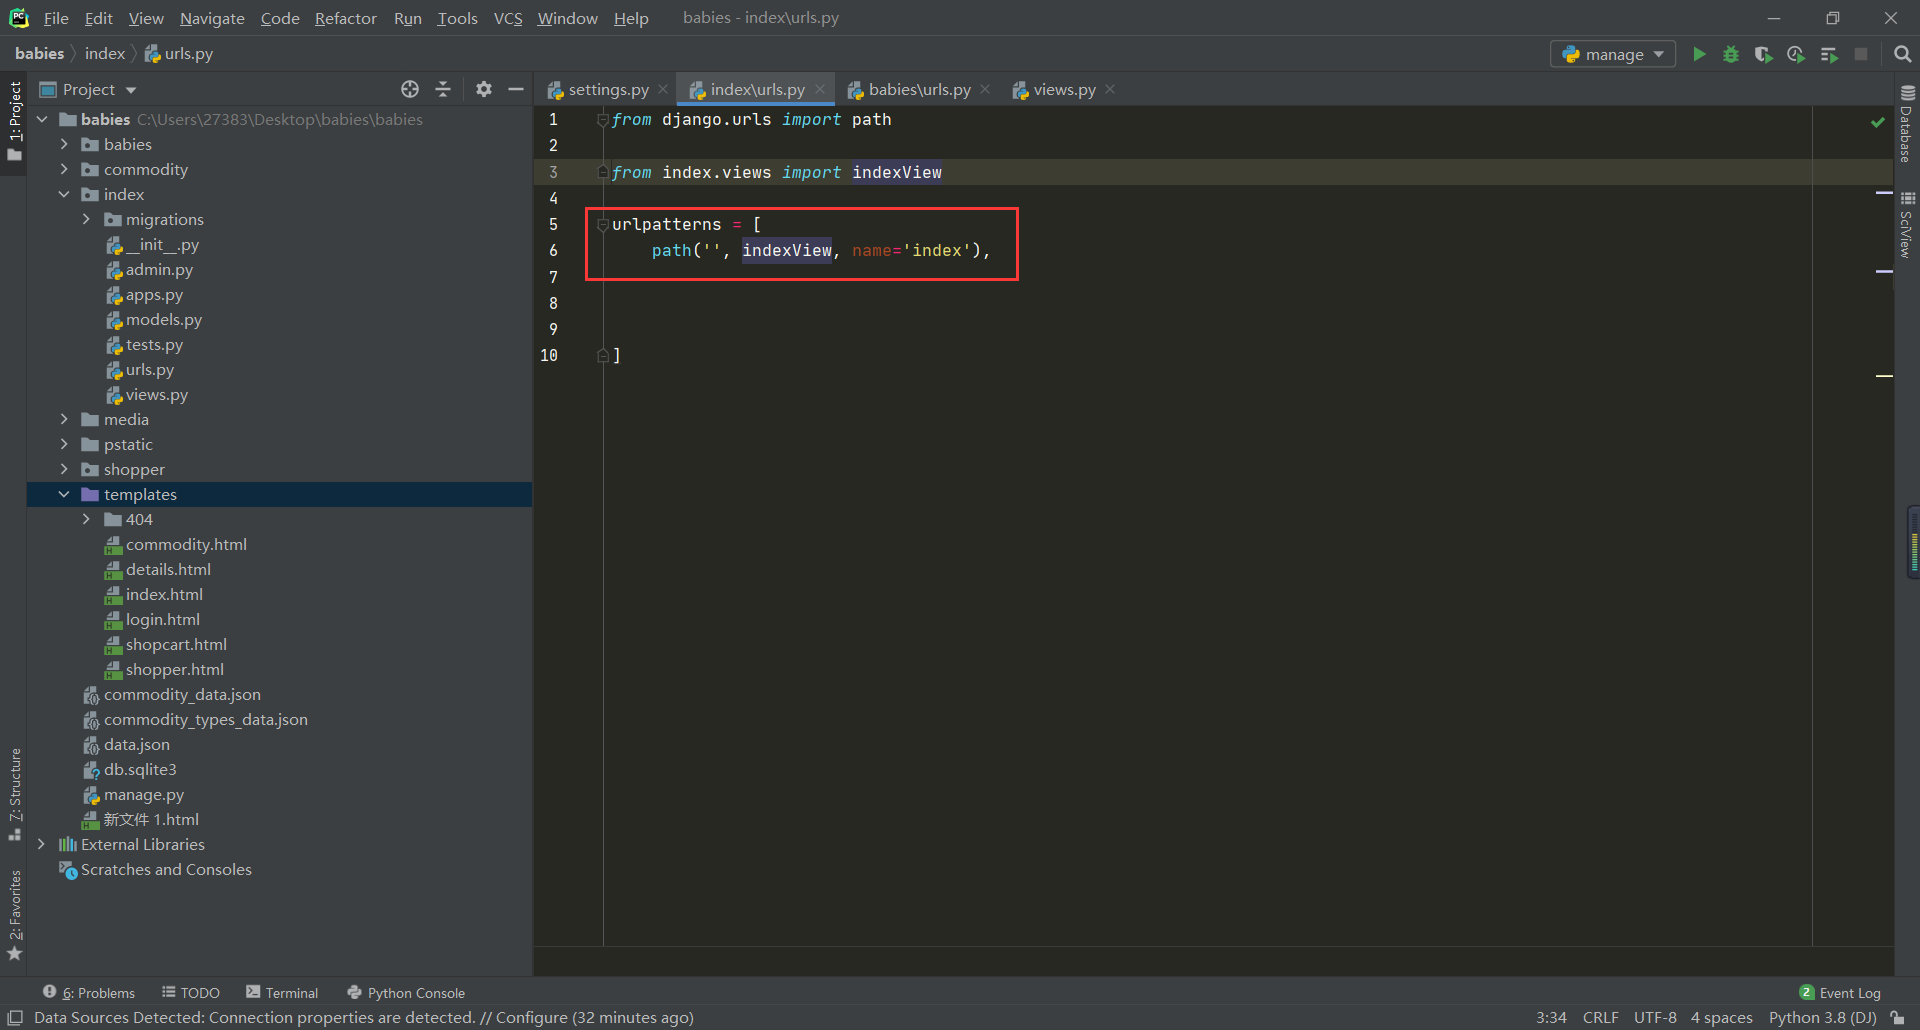Select Scratches and Consoles node

[x=166, y=869]
